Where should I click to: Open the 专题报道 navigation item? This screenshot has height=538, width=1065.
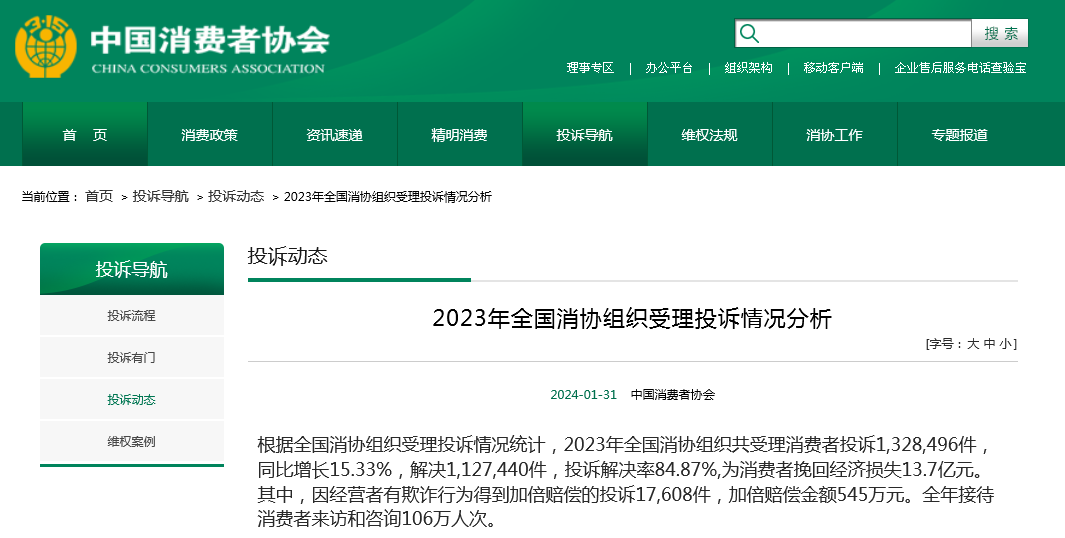960,135
